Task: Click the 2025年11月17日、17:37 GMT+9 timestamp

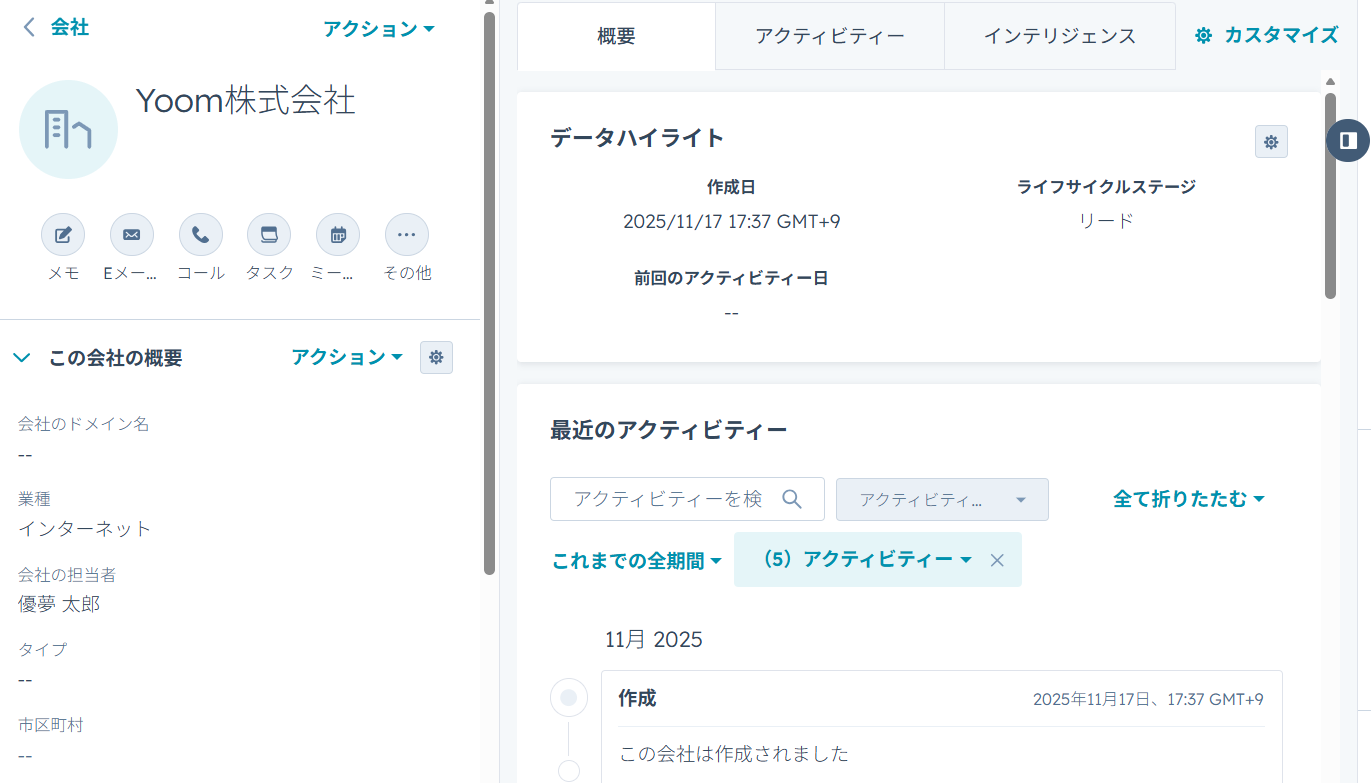Action: (1148, 700)
